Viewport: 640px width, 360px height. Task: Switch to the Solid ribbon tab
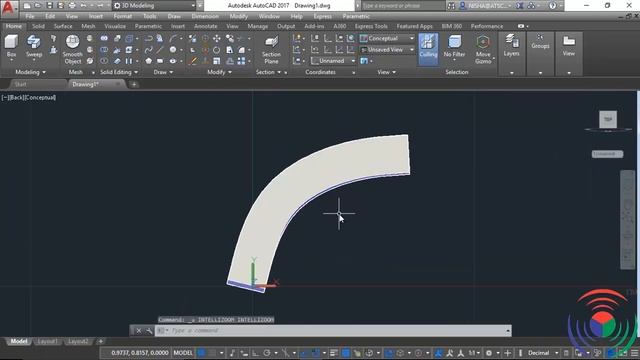(38, 26)
